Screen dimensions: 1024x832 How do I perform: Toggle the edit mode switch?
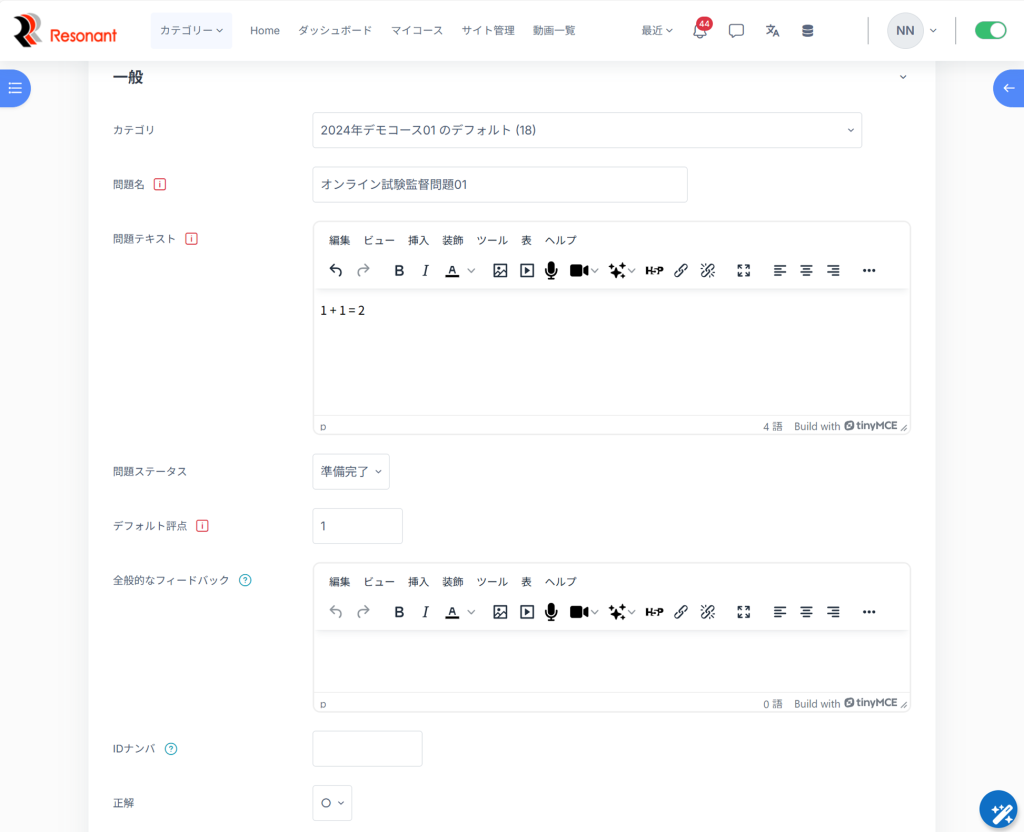coord(990,31)
